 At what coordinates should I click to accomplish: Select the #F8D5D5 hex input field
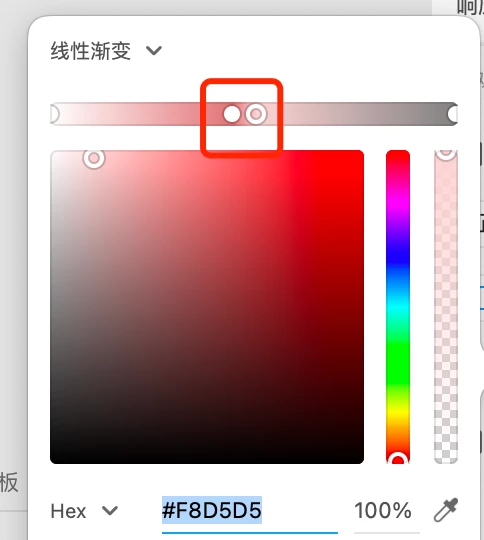click(x=249, y=510)
